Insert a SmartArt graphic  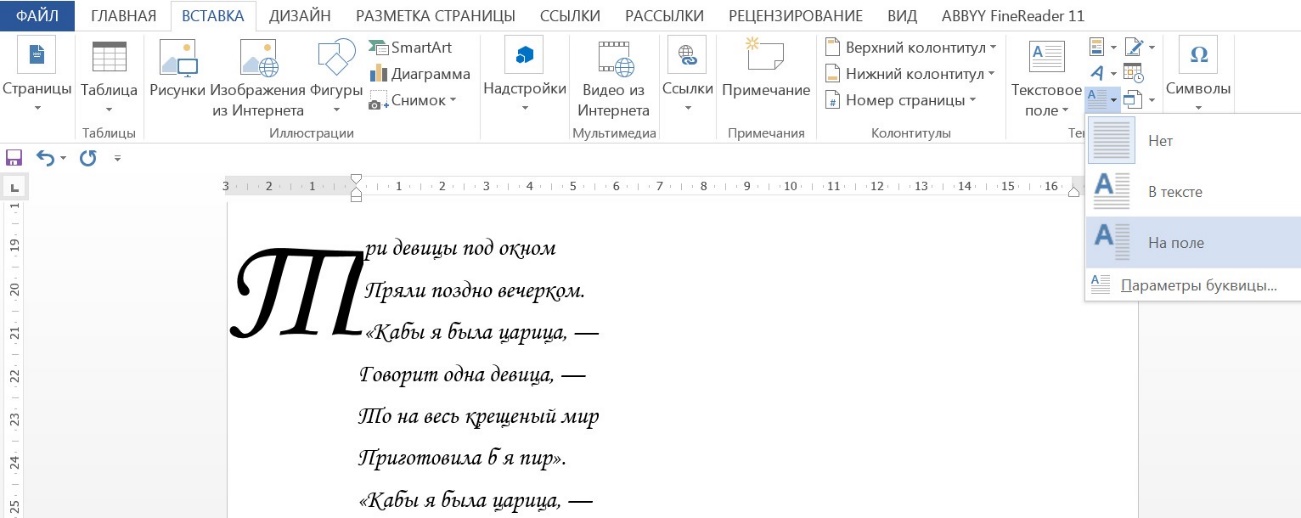tap(410, 47)
